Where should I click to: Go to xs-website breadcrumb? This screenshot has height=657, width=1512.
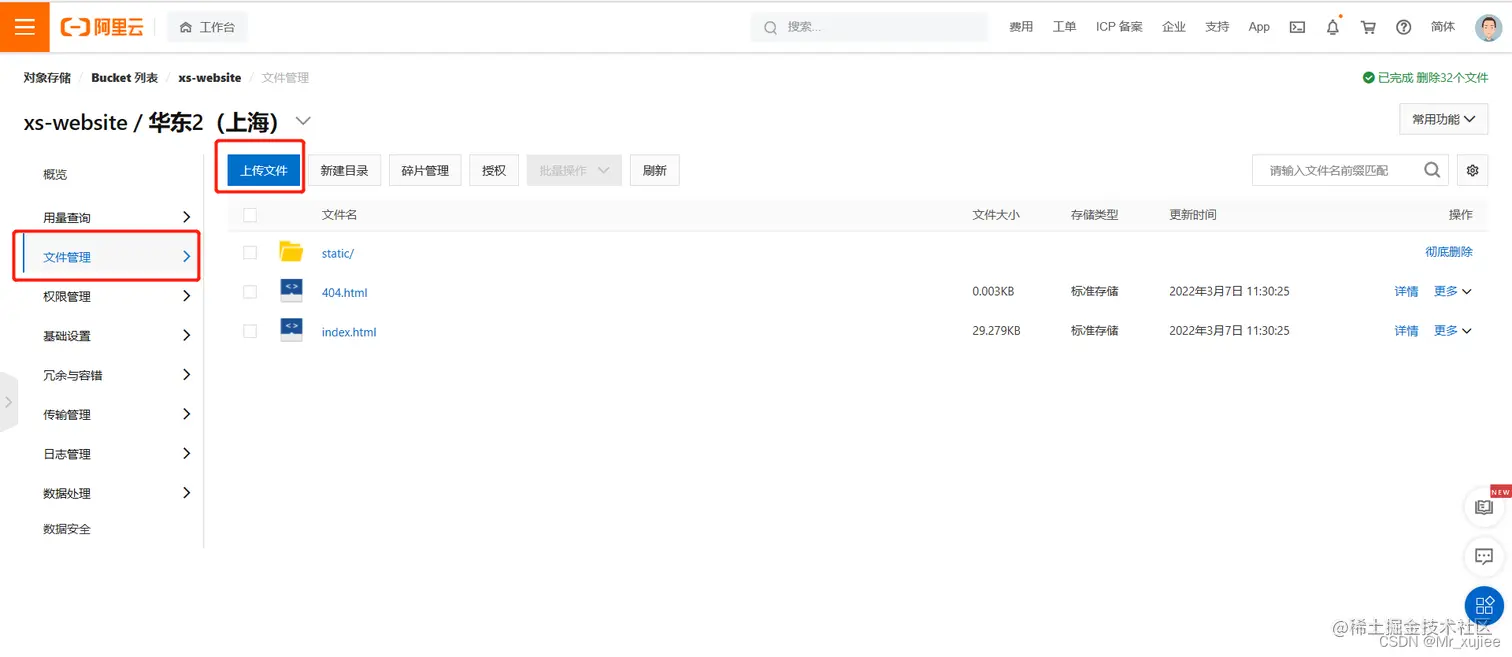click(x=210, y=77)
